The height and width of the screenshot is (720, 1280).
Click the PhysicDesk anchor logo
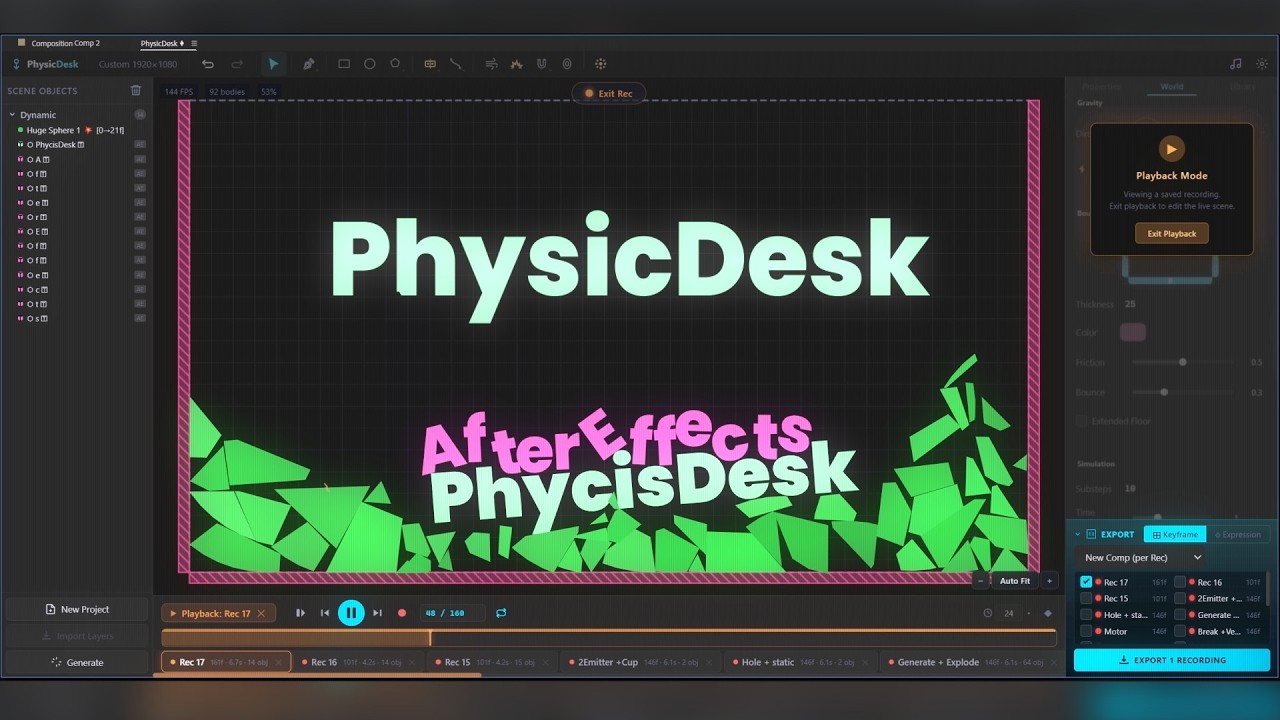click(16, 64)
